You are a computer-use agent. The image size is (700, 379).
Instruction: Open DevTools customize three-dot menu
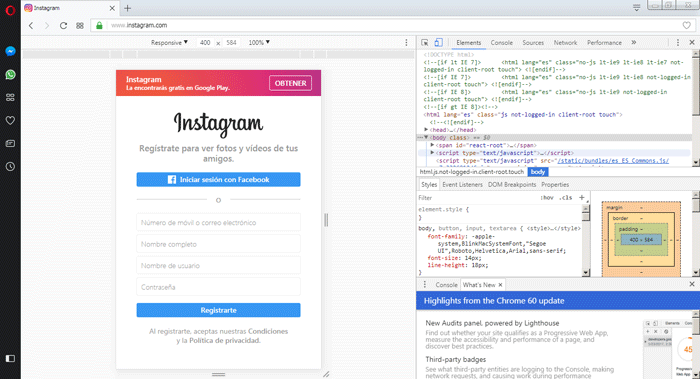coord(678,42)
